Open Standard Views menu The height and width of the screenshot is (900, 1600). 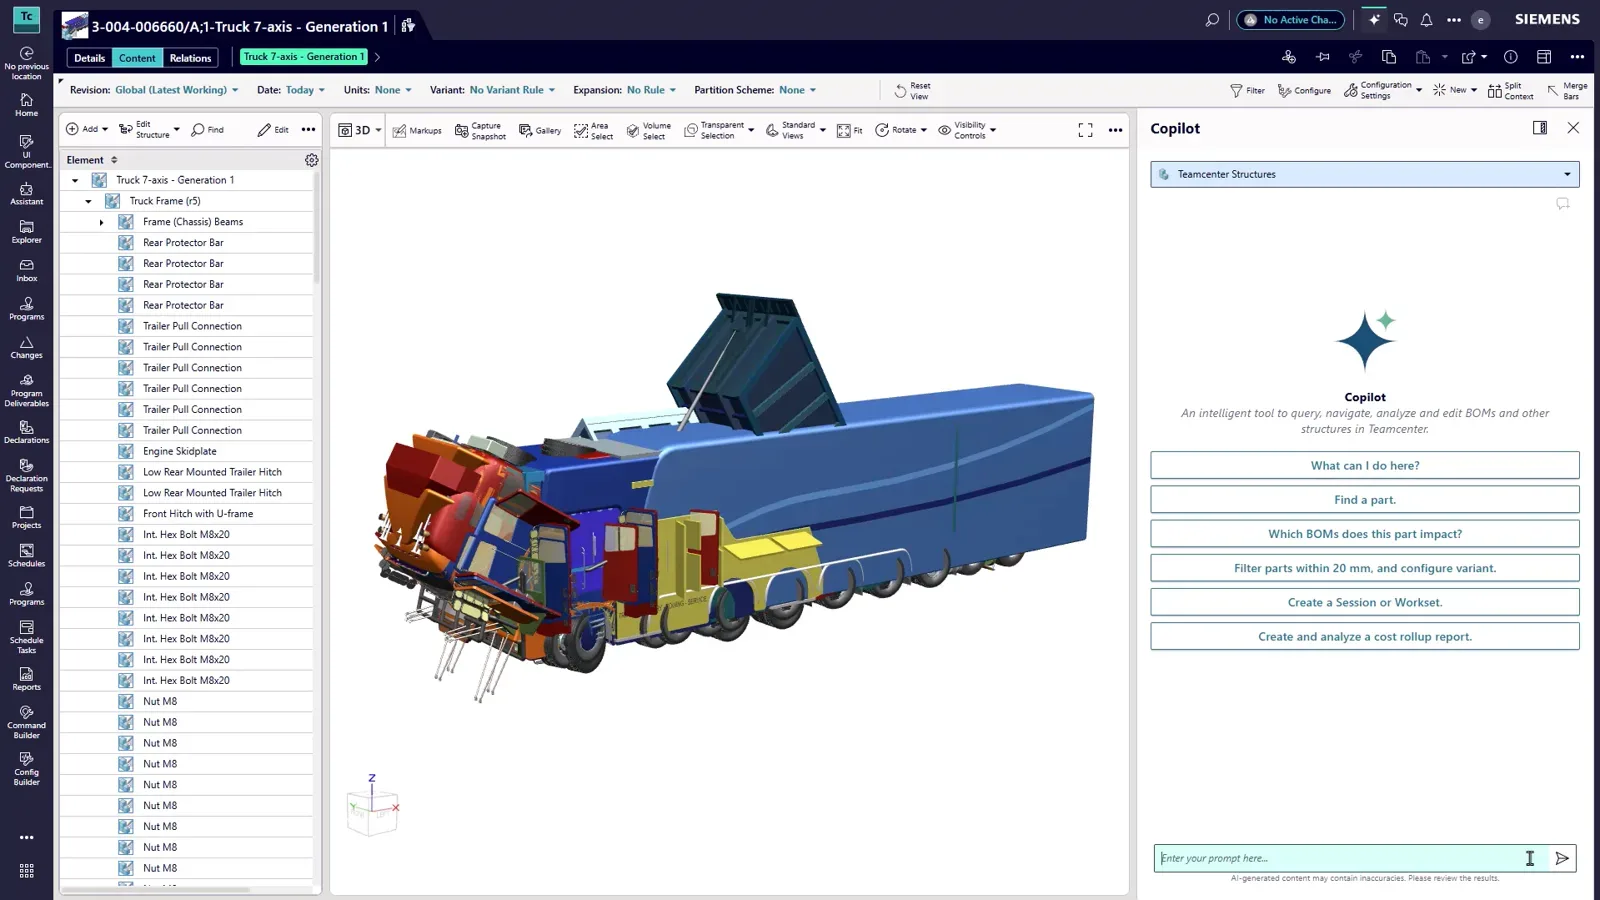point(796,130)
